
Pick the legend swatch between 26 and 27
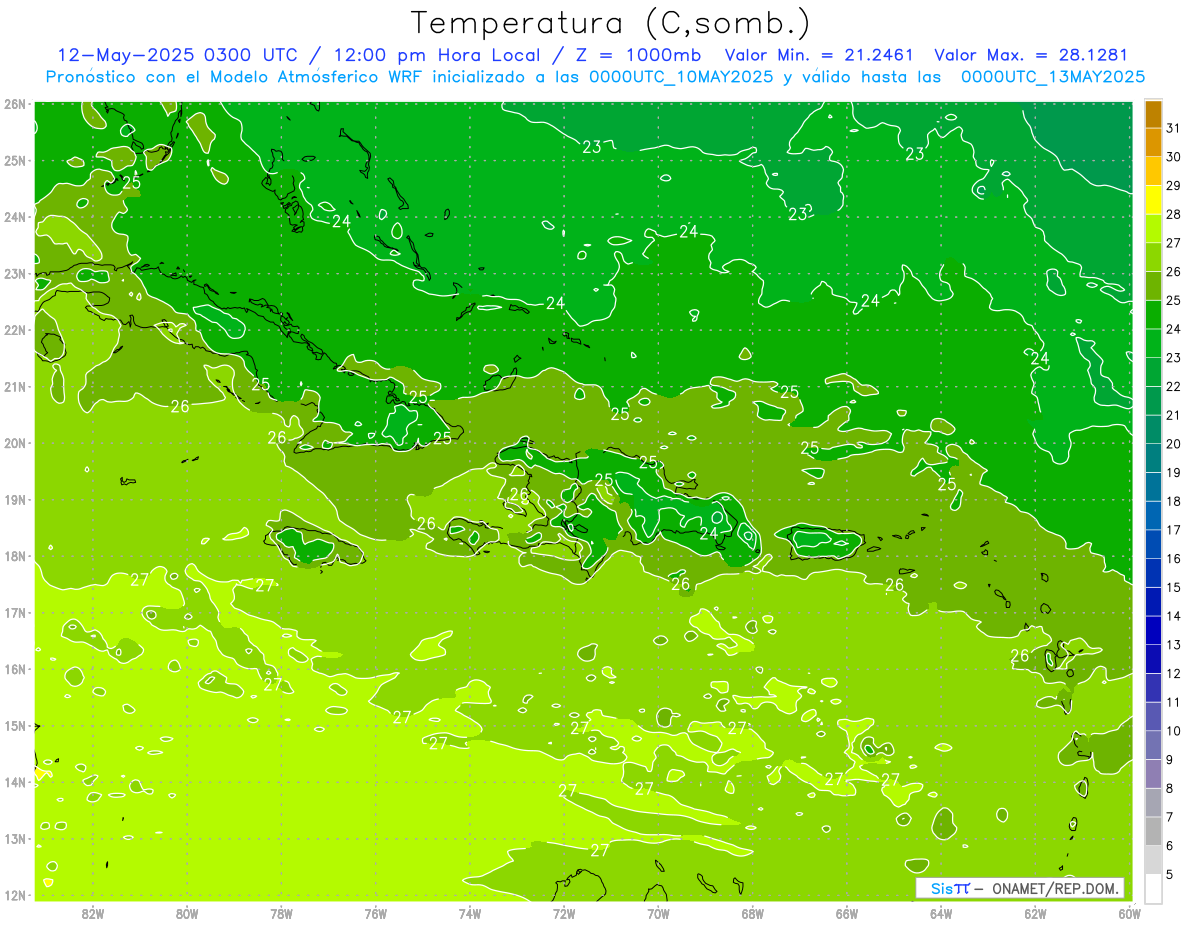tap(1153, 257)
